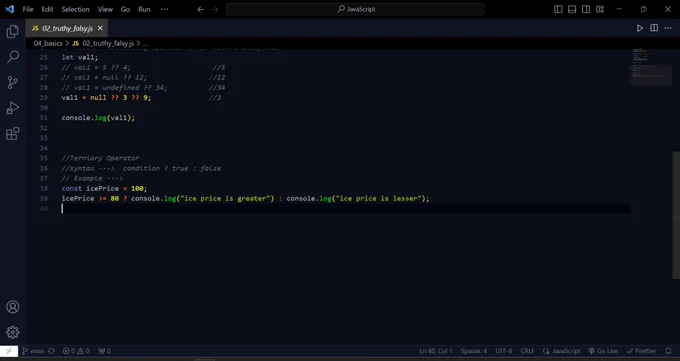Toggle the bottom panel layout icon
Viewport: 680px width, 361px height.
pyautogui.click(x=572, y=9)
